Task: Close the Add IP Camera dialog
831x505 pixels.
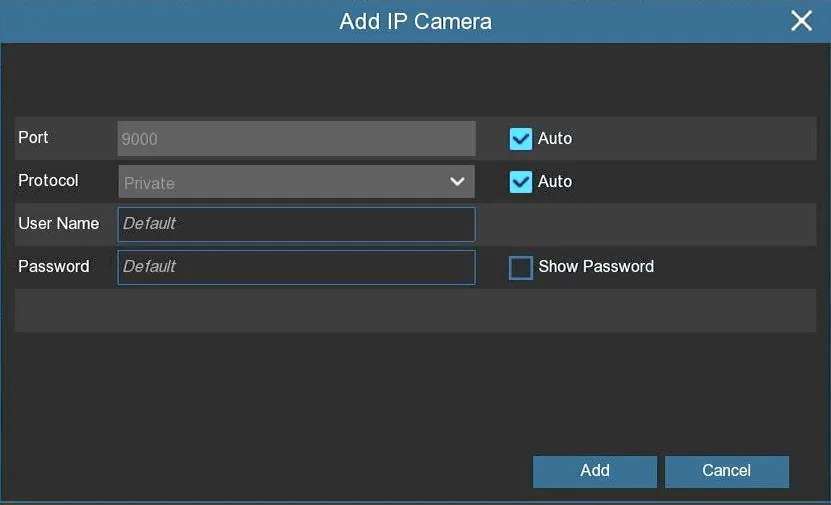Action: click(801, 21)
